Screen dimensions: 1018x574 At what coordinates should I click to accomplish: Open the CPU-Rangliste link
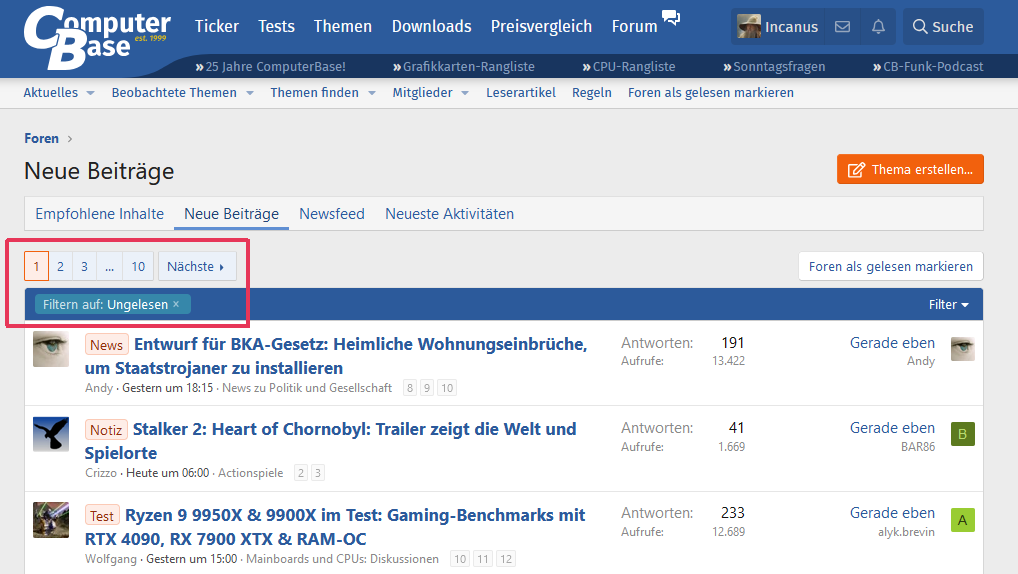click(x=628, y=66)
